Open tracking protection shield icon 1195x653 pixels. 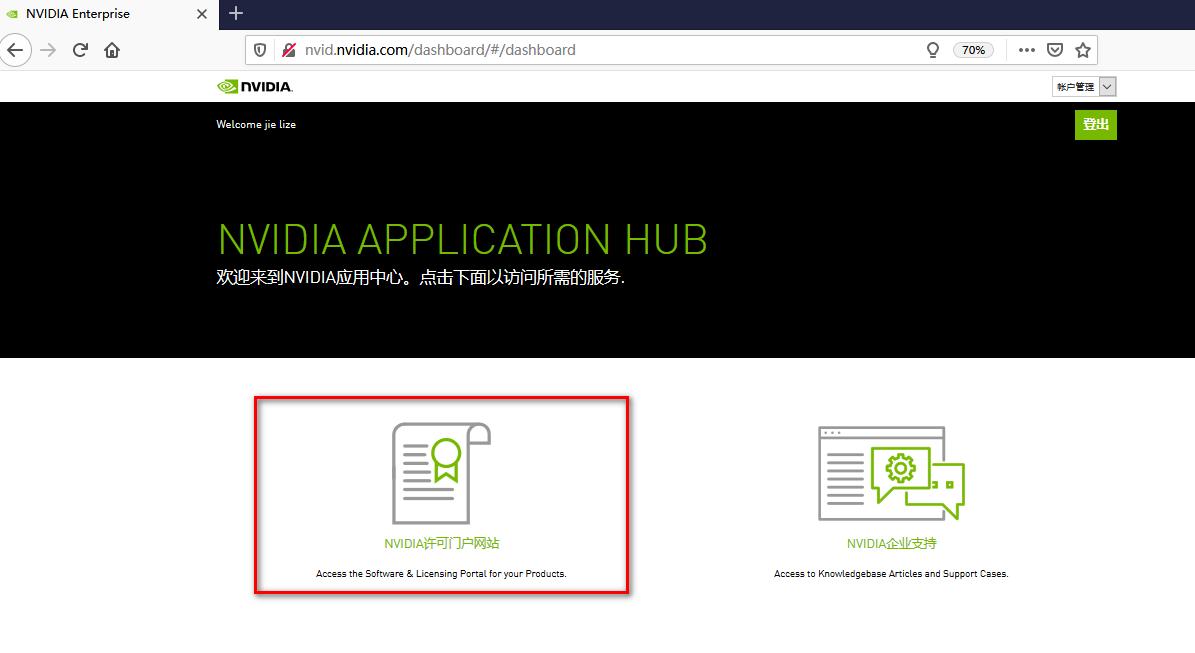coord(260,50)
